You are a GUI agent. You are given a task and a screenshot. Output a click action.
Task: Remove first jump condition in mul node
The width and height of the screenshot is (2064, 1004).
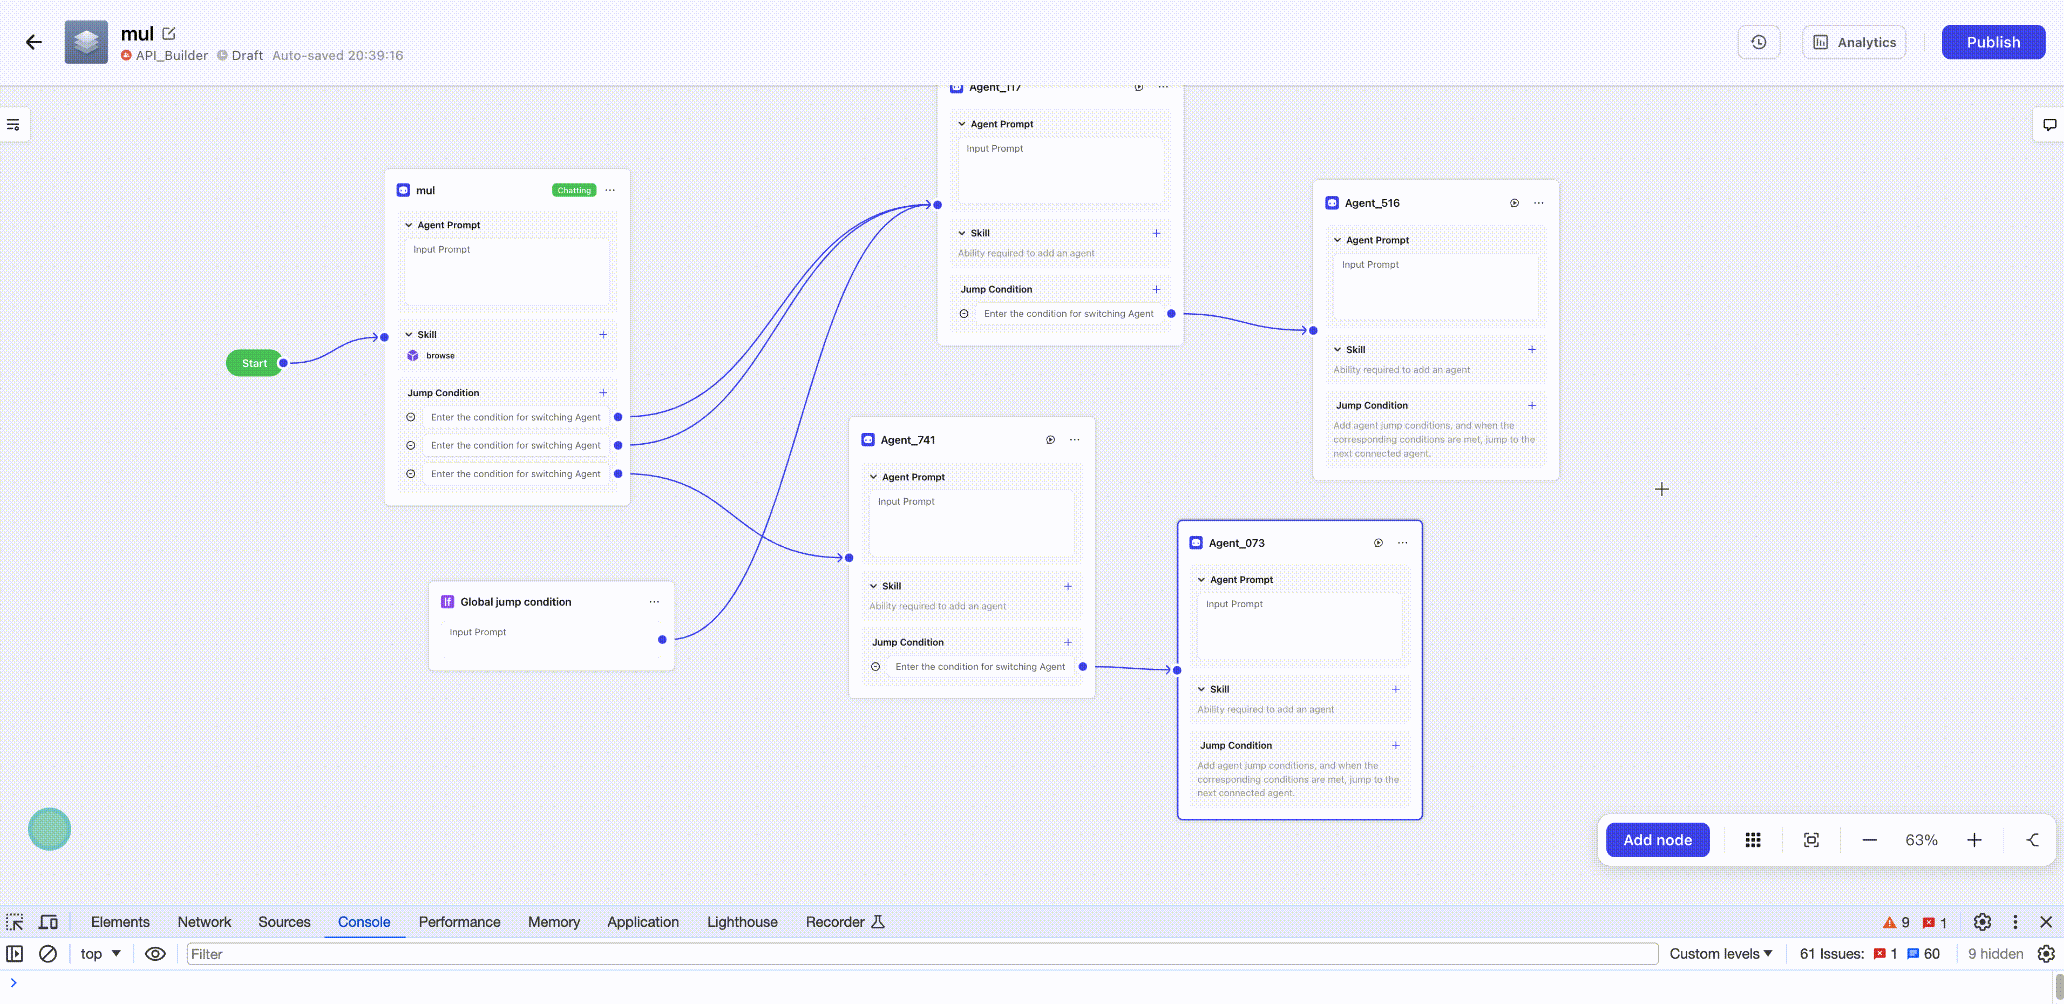[411, 417]
